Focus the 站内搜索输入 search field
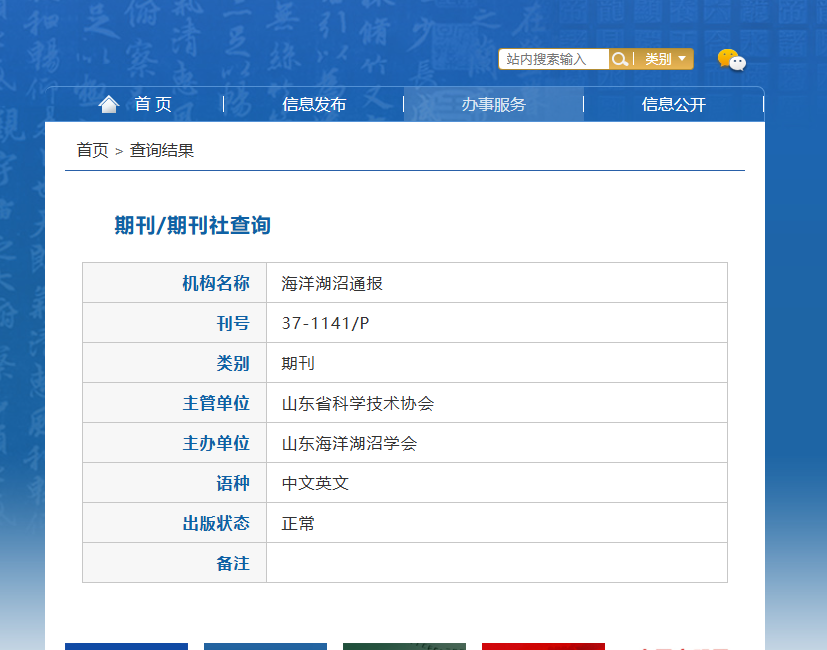Viewport: 827px width, 650px height. pos(554,59)
